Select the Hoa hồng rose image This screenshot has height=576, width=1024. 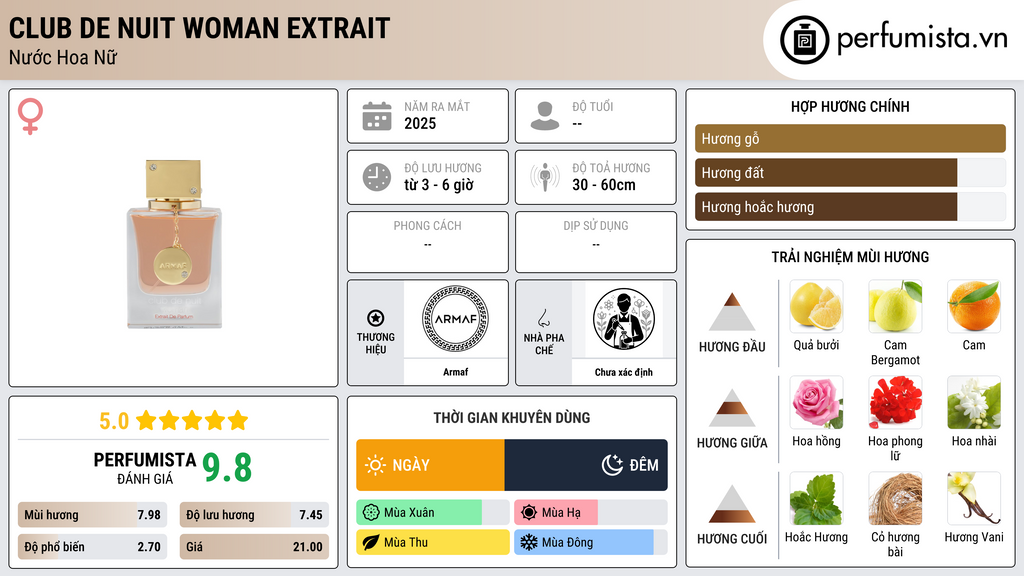tap(816, 402)
